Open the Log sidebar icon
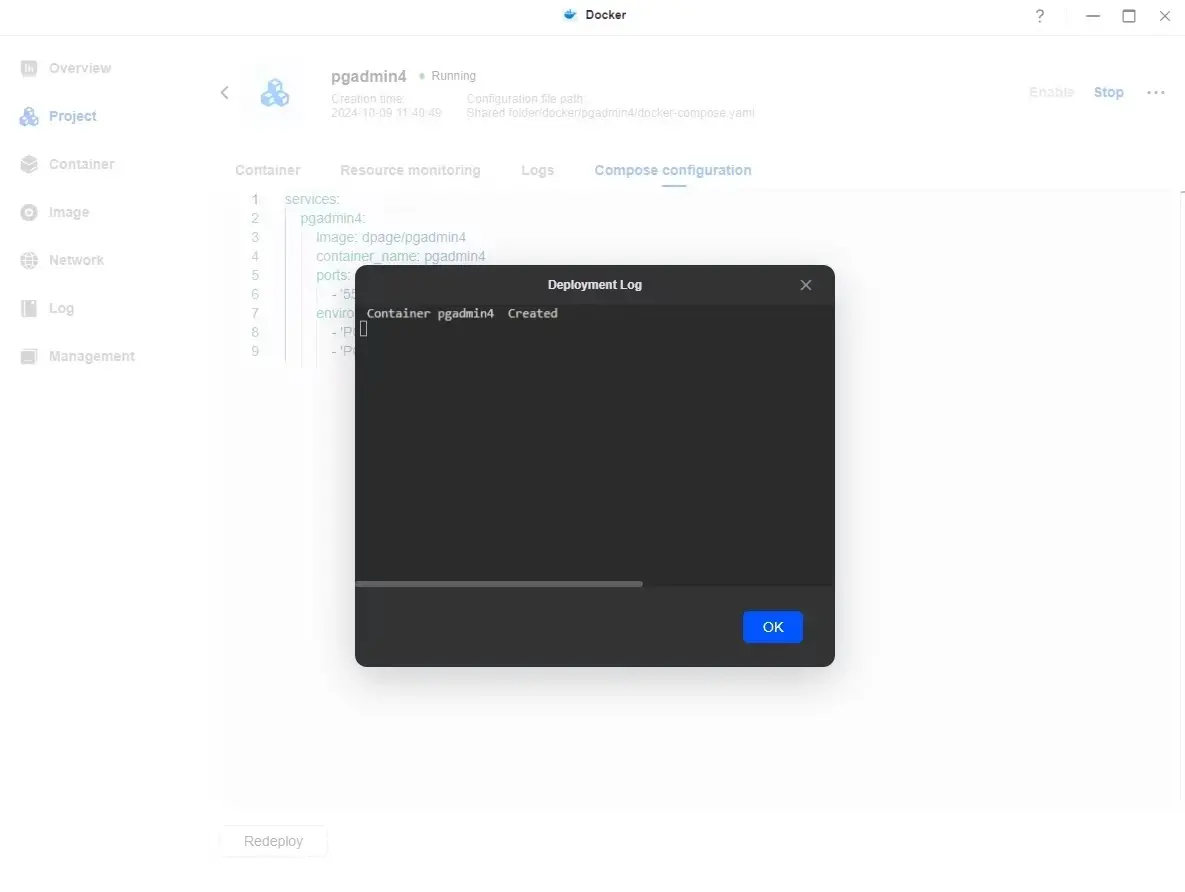 click(x=29, y=309)
